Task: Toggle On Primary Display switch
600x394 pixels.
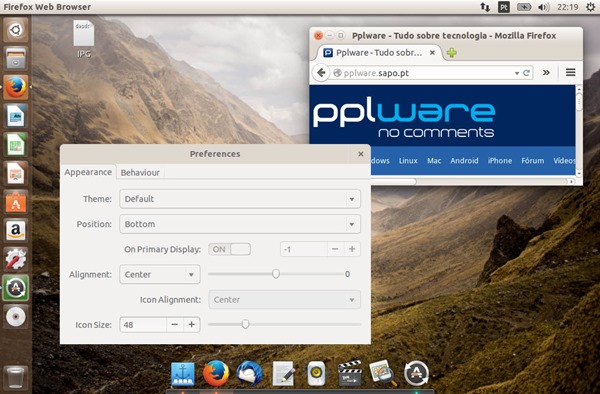Action: (230, 249)
